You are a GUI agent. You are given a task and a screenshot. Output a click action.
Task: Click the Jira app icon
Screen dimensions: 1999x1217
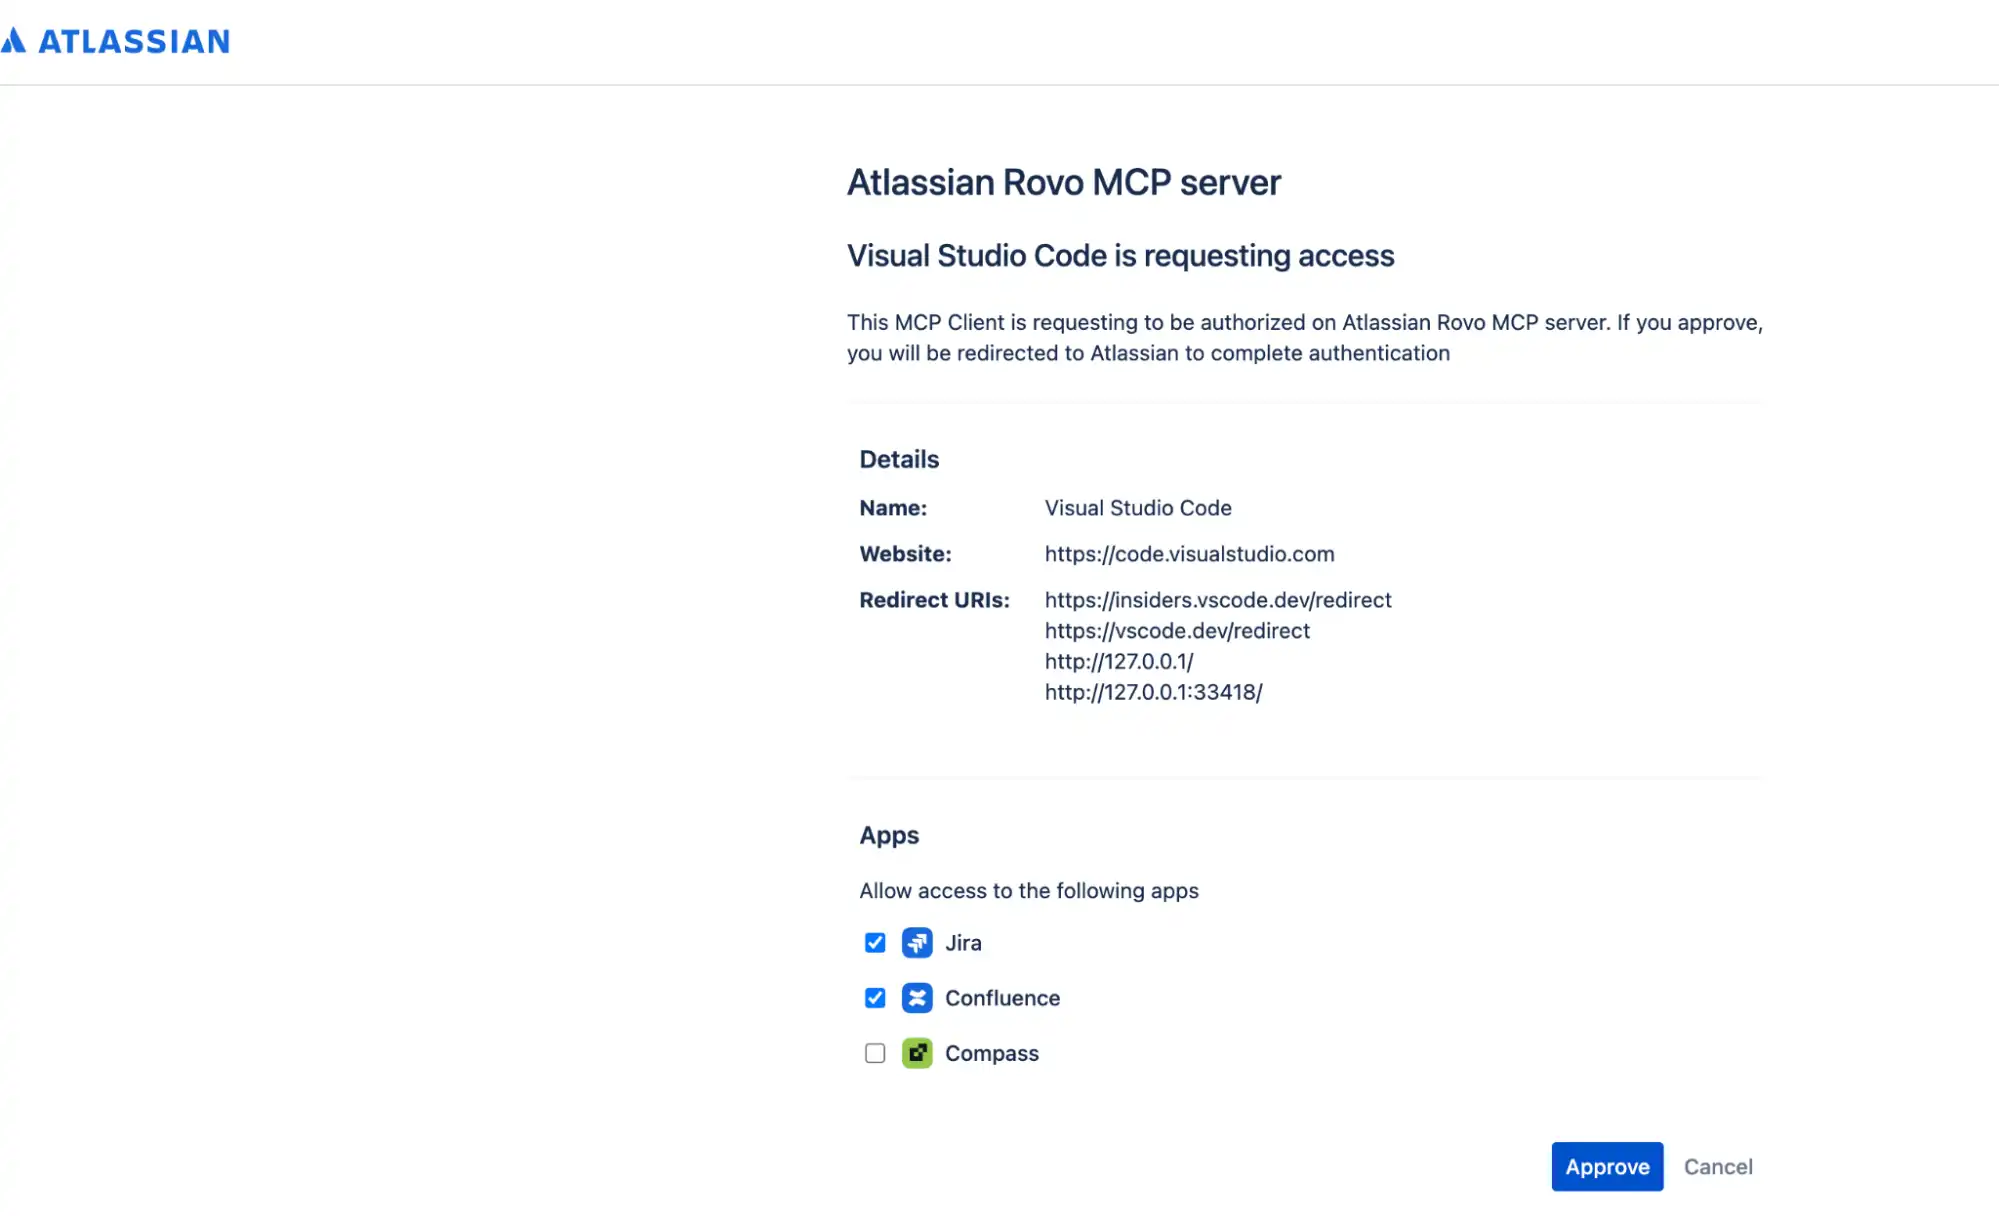tap(917, 943)
